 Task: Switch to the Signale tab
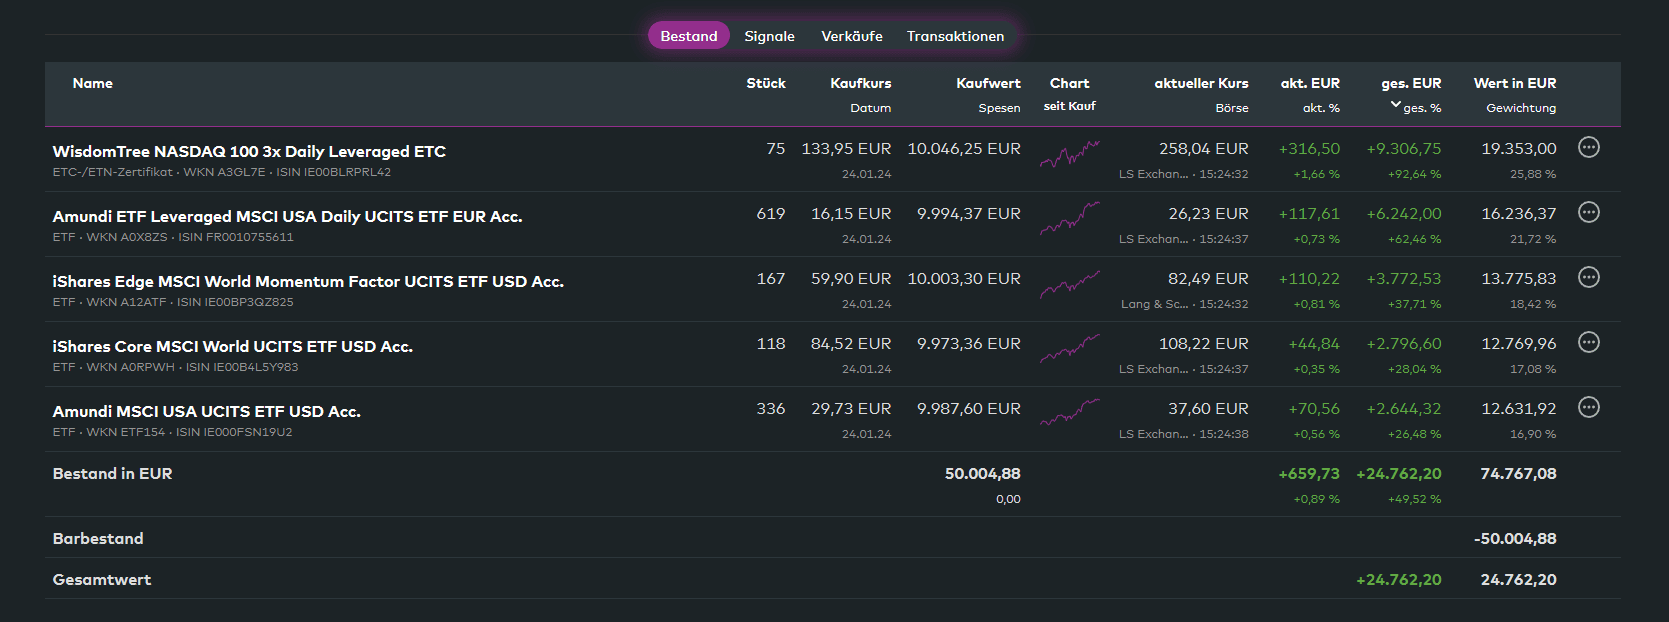769,36
